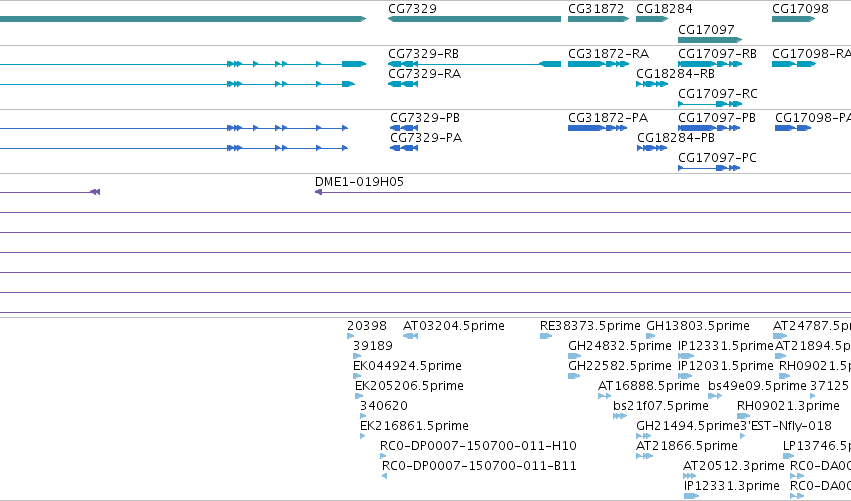Click the AT20512.3prime EST label
The image size is (851, 501).
pyautogui.click(x=734, y=466)
